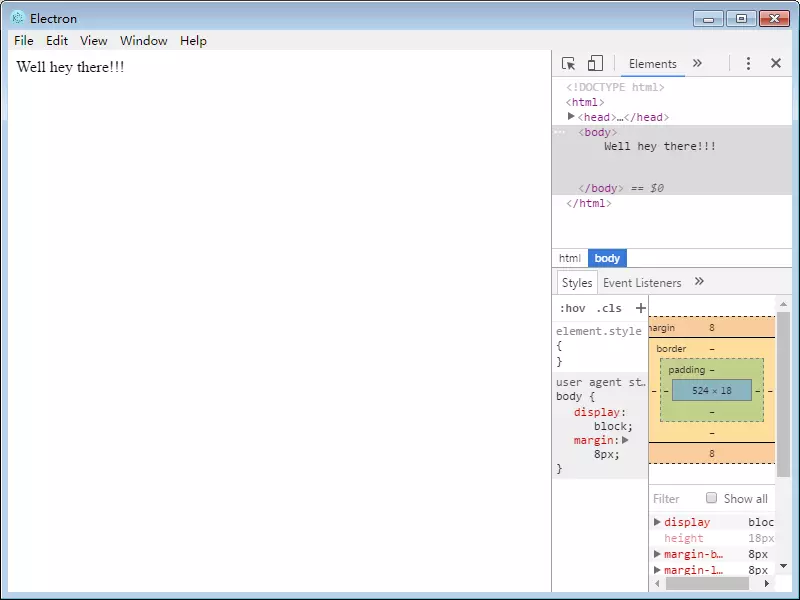Click the plus icon to add style rule
800x600 pixels.
641,308
